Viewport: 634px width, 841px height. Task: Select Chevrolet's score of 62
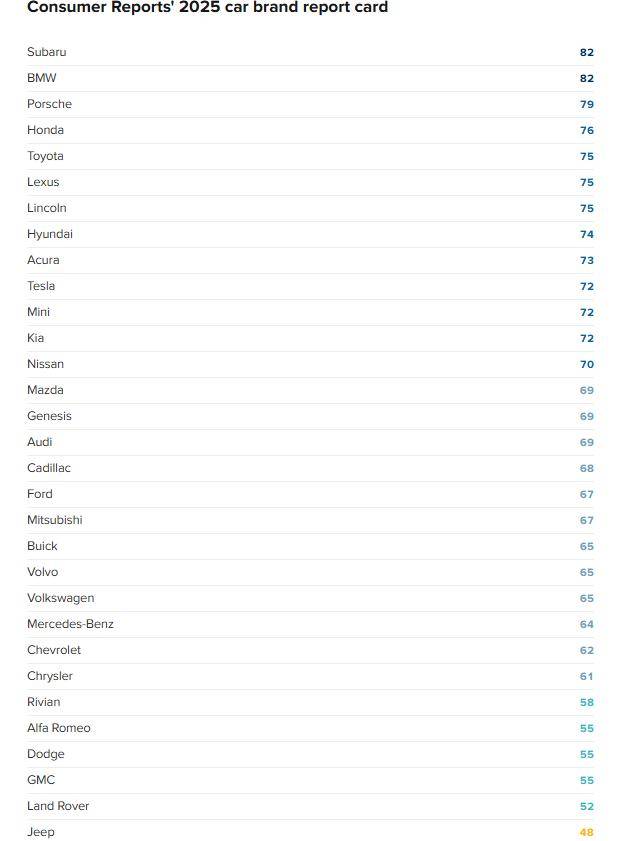[586, 650]
